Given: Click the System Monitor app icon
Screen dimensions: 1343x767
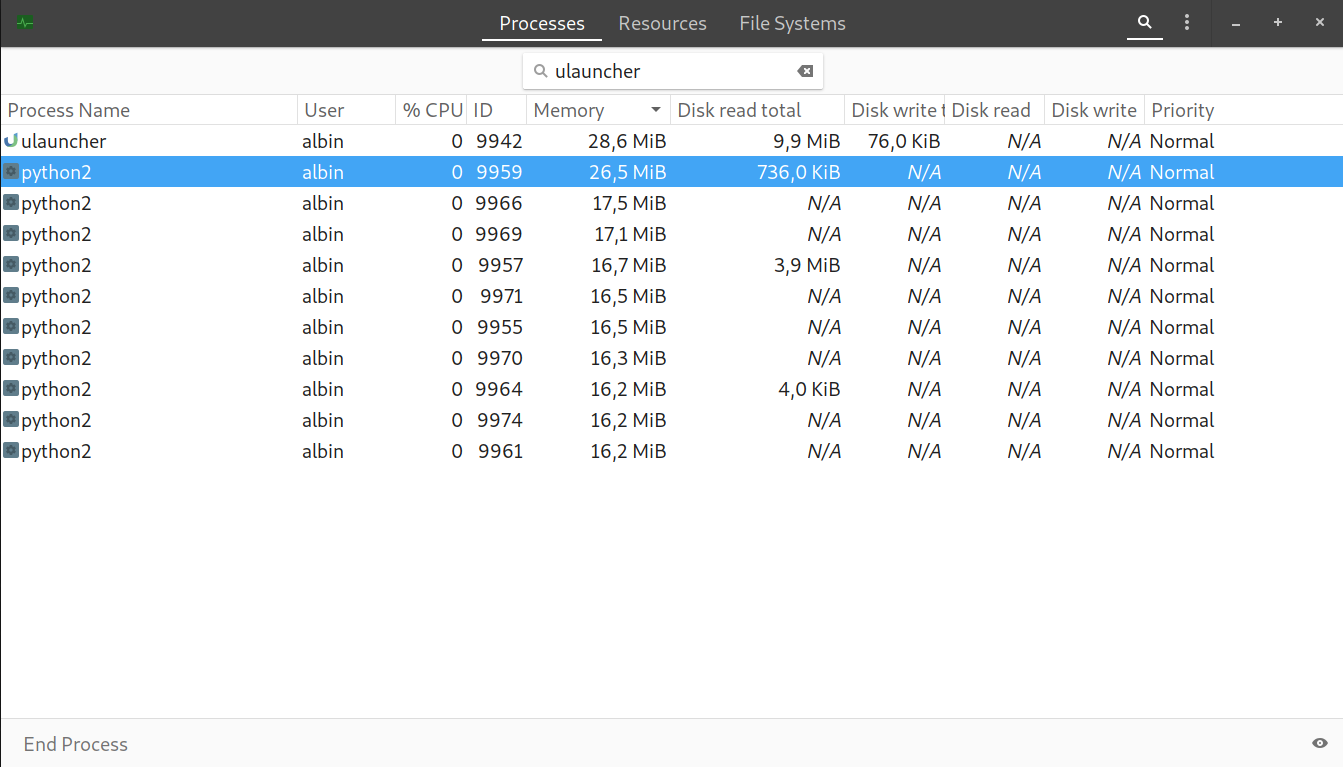Looking at the screenshot, I should (x=25, y=22).
